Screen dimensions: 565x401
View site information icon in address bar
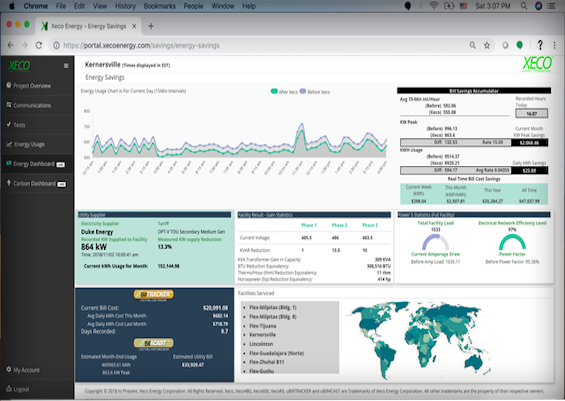coord(57,45)
